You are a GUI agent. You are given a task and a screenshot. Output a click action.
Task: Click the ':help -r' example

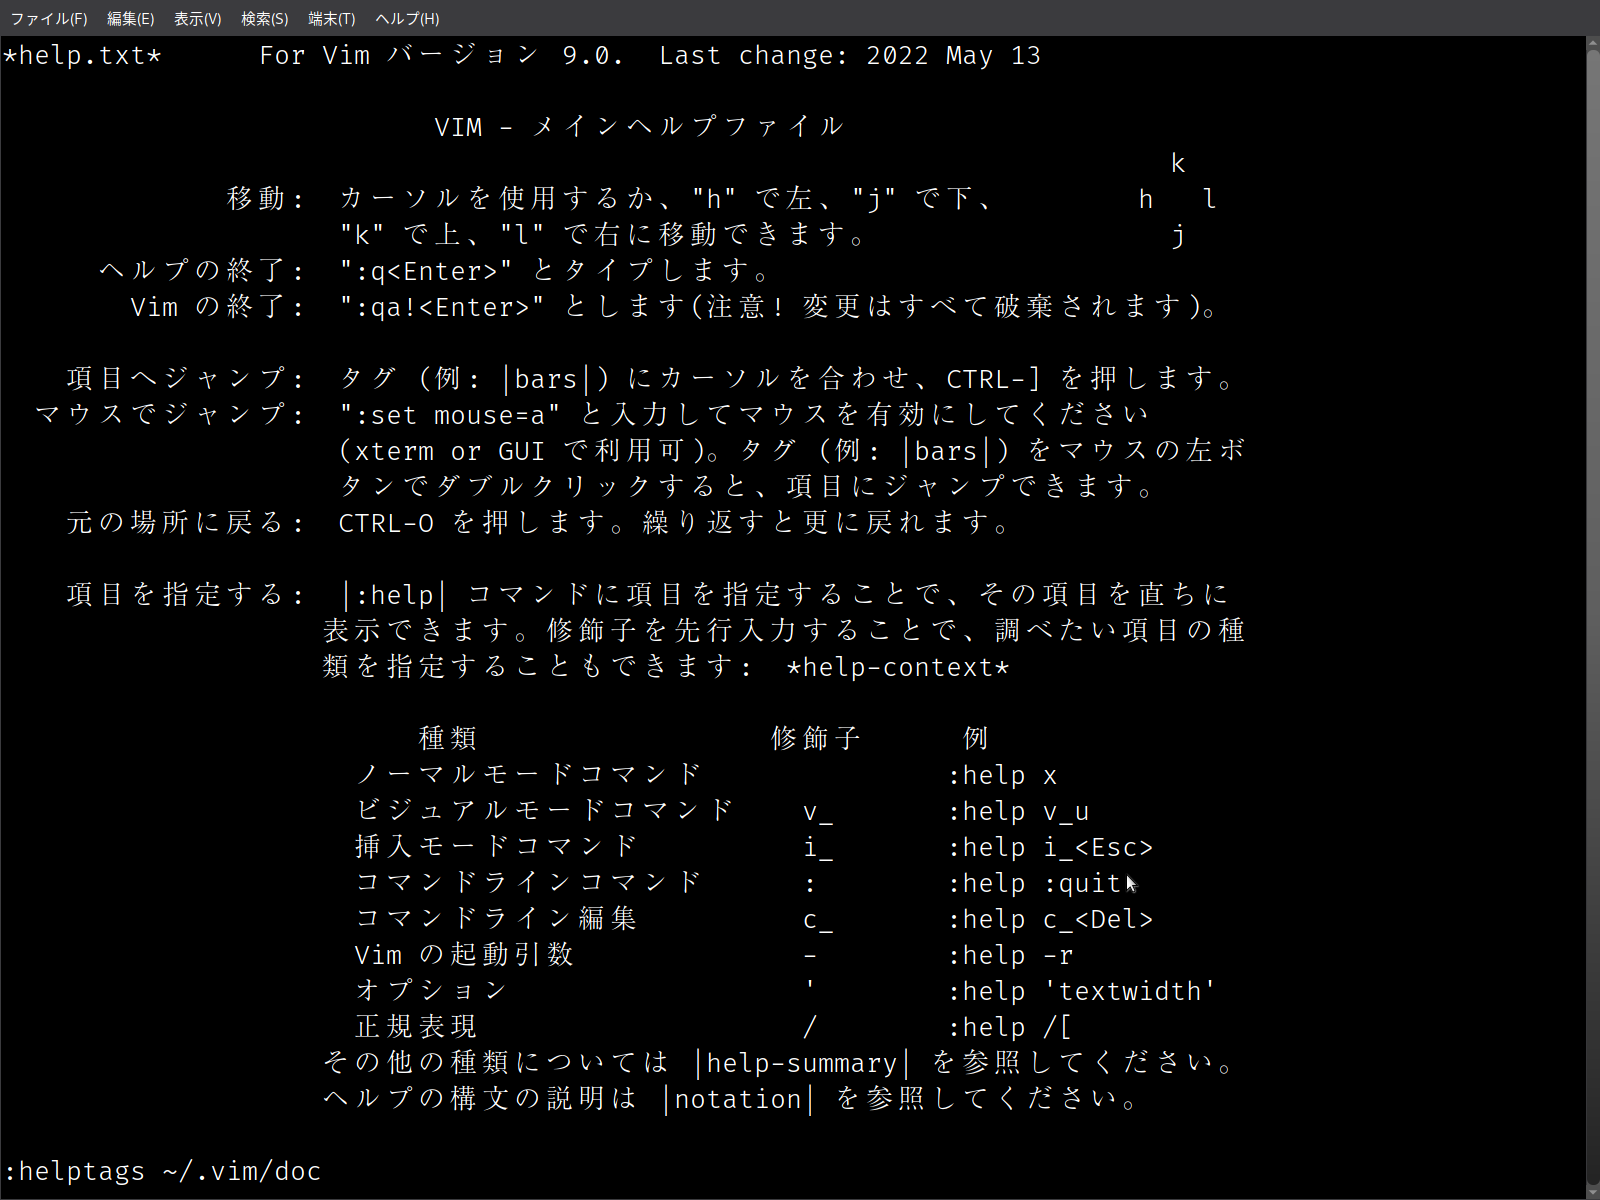1010,955
